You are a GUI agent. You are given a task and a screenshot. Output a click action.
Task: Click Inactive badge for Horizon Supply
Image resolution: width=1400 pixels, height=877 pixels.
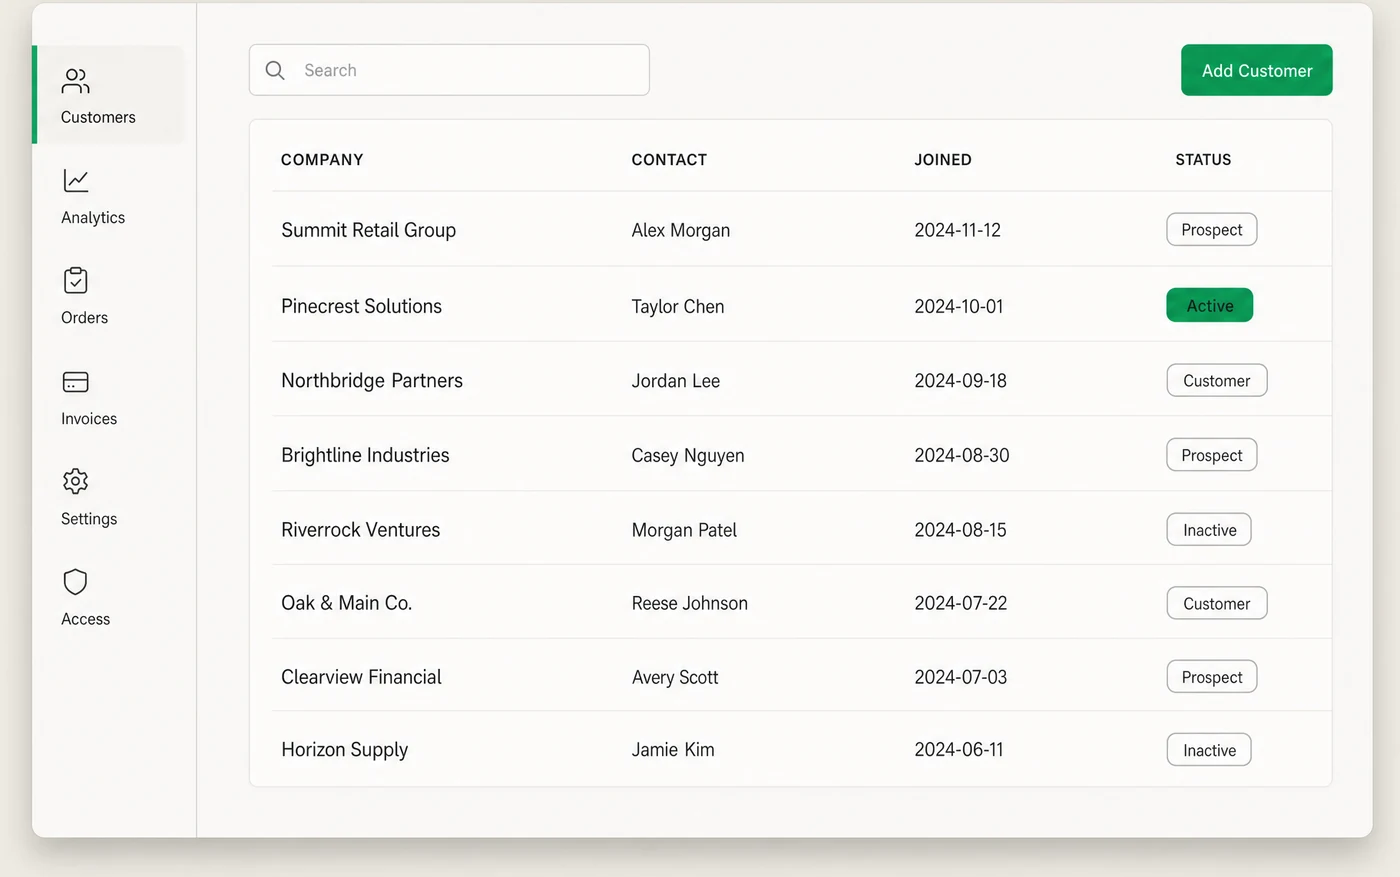click(x=1209, y=750)
